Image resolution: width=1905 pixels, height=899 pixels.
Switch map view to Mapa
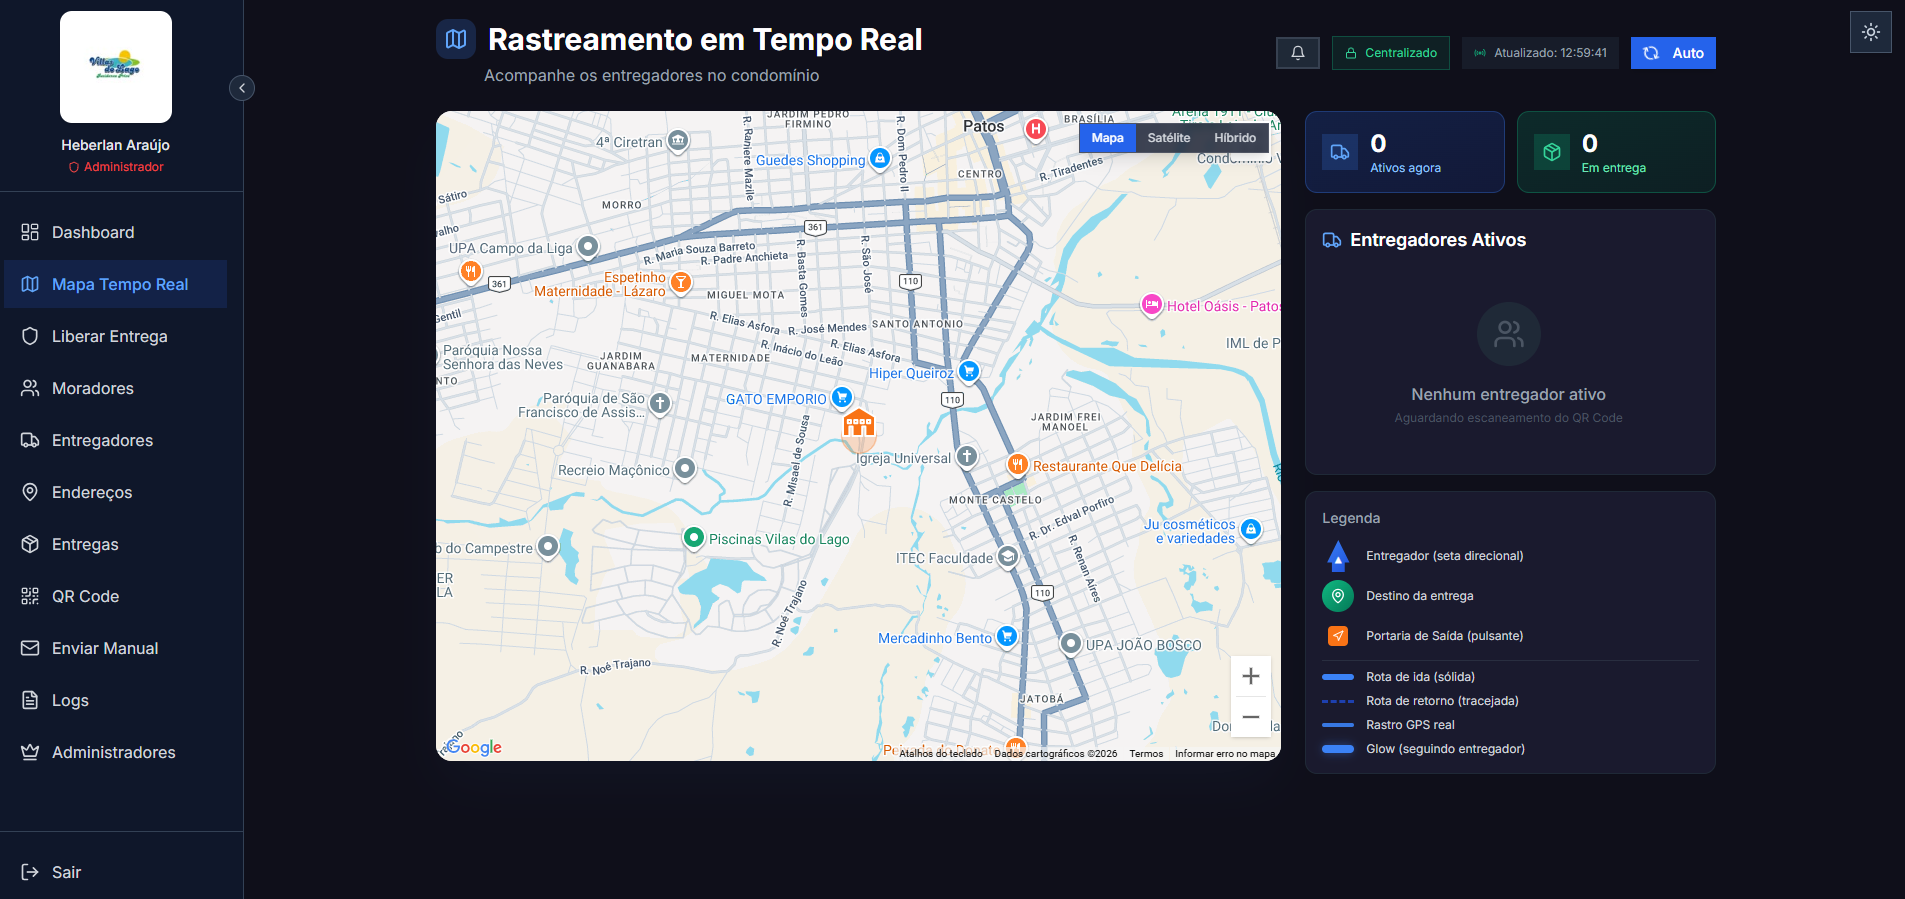coord(1107,138)
